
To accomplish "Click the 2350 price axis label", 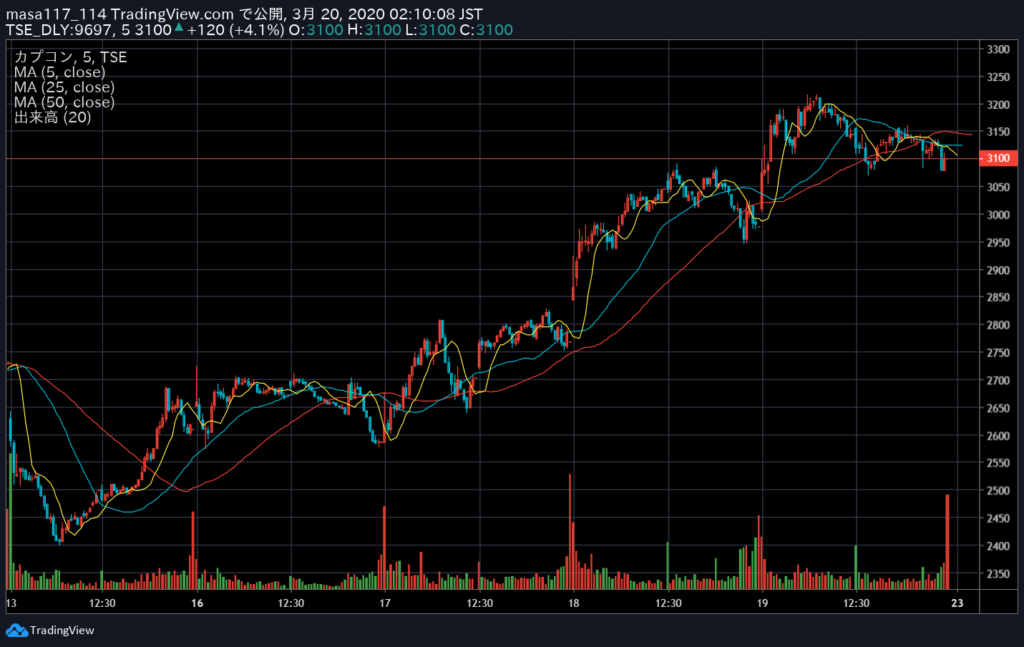I will pyautogui.click(x=998, y=574).
